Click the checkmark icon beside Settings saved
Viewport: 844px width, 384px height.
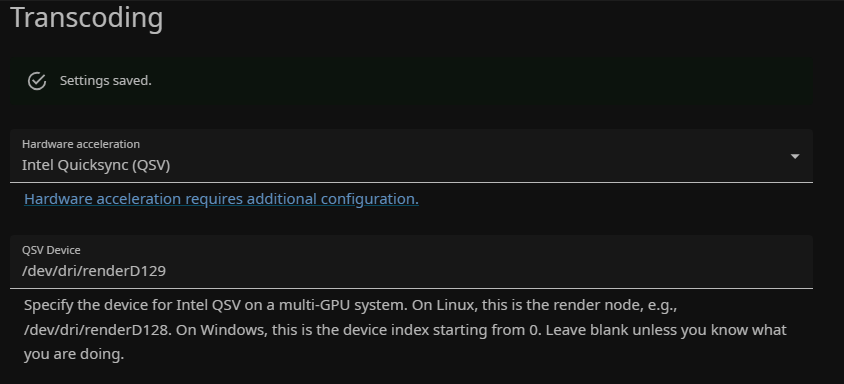[x=37, y=81]
